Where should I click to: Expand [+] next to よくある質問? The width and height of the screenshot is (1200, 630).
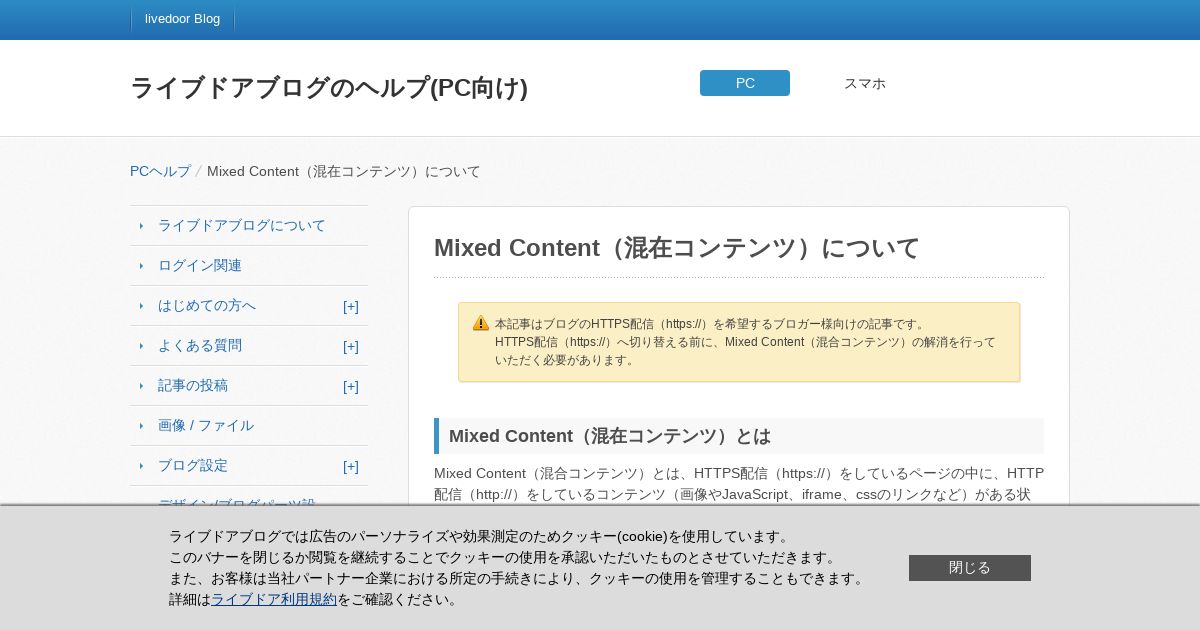(x=351, y=346)
